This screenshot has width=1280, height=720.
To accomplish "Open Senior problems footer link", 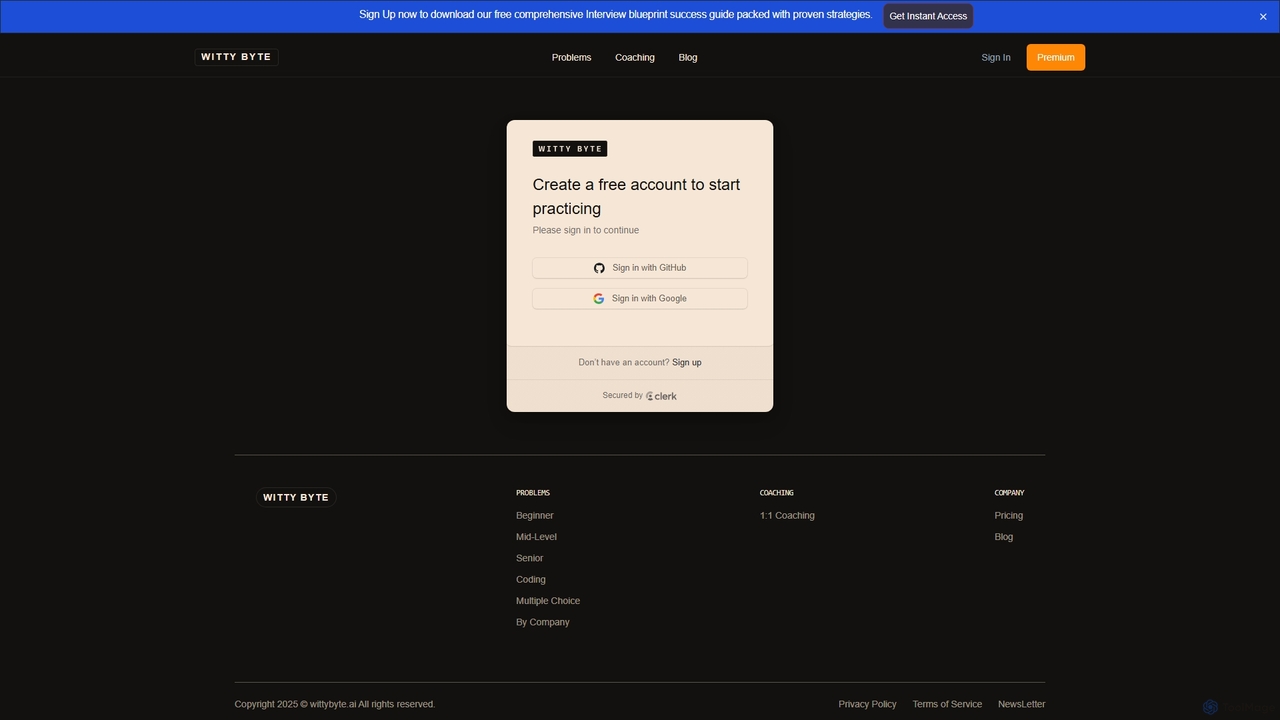I will 530,558.
